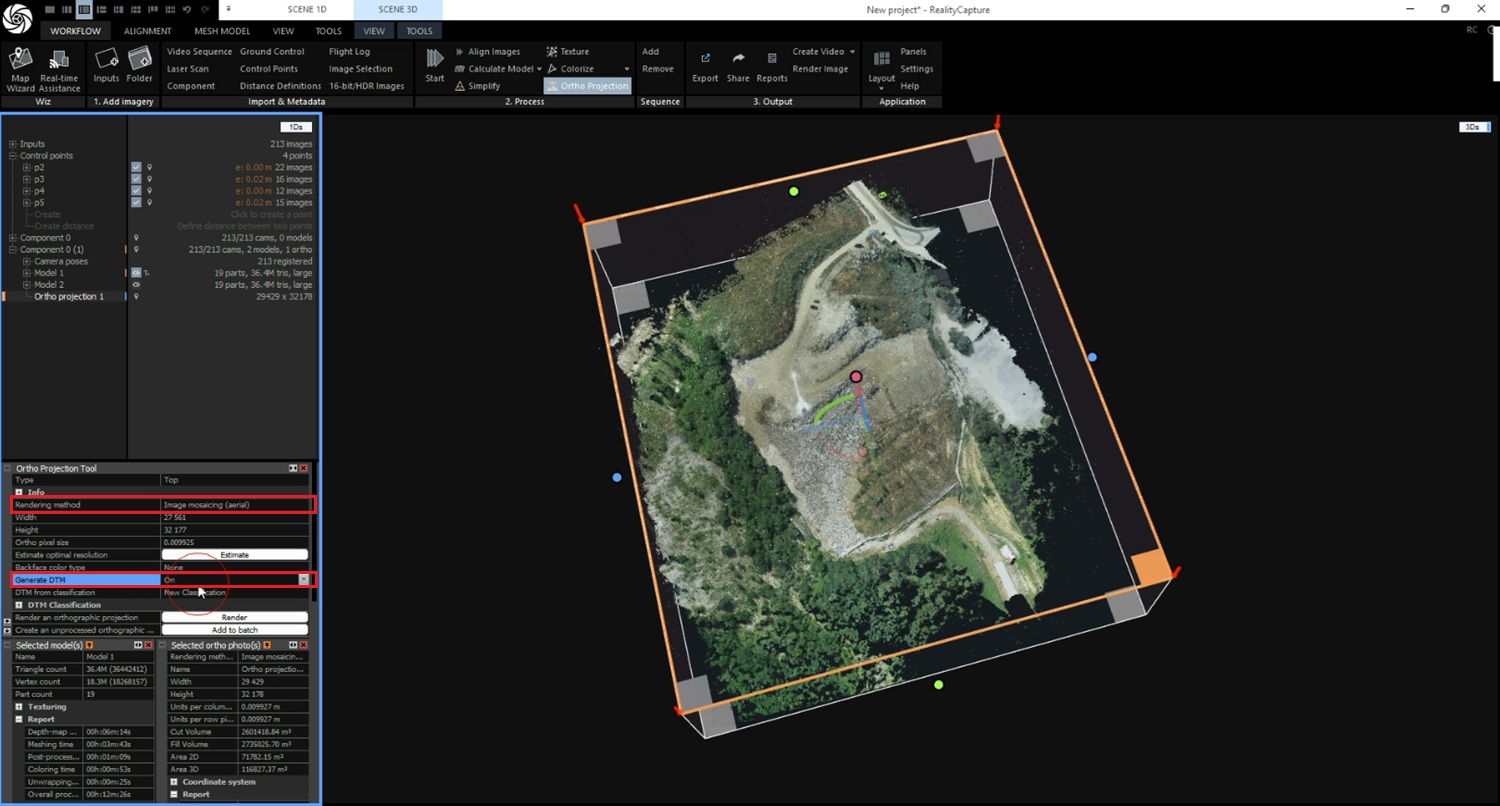Click the Render button

point(235,617)
